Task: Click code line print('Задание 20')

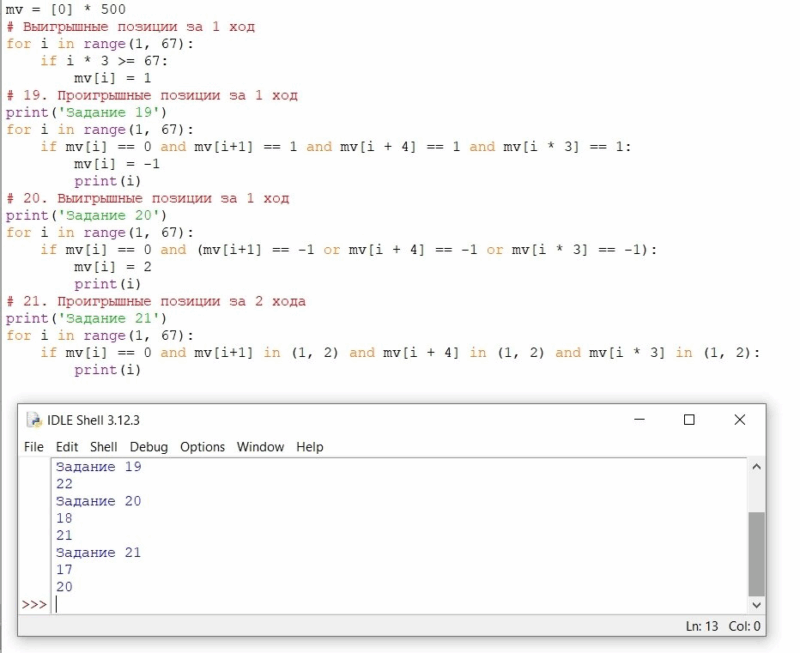Action: 86,215
